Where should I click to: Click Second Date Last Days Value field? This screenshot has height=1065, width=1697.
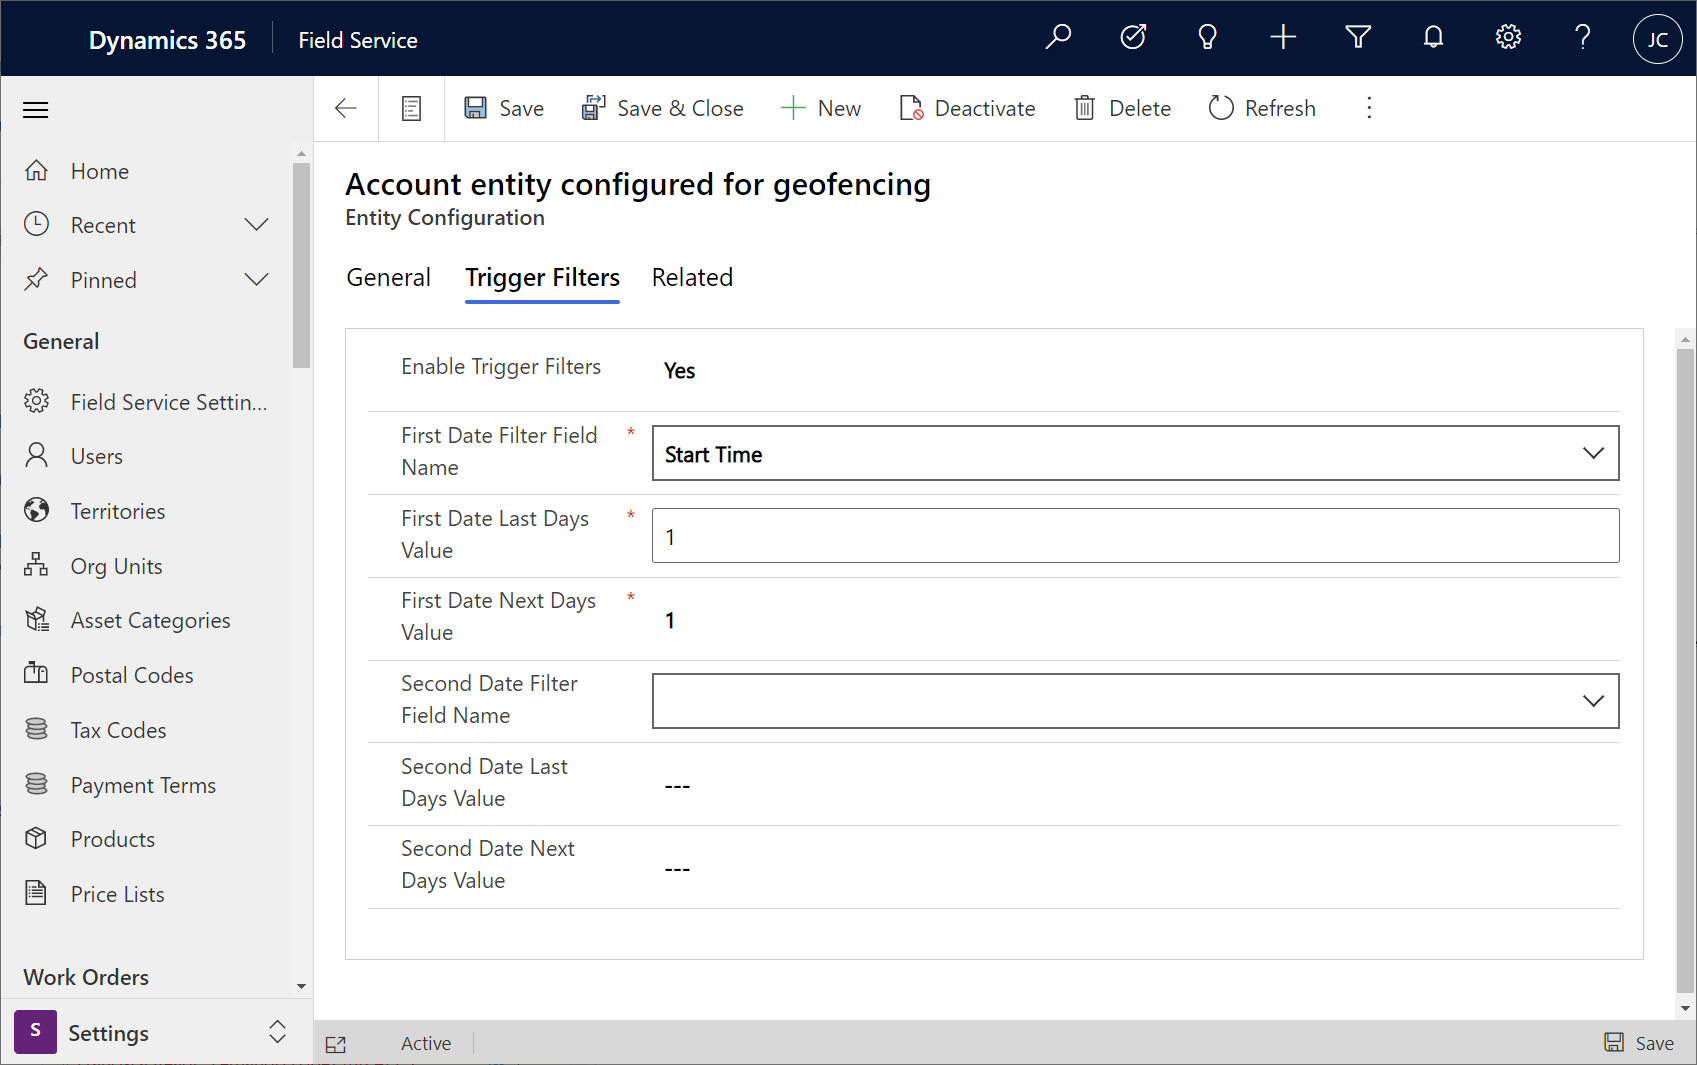click(1135, 785)
